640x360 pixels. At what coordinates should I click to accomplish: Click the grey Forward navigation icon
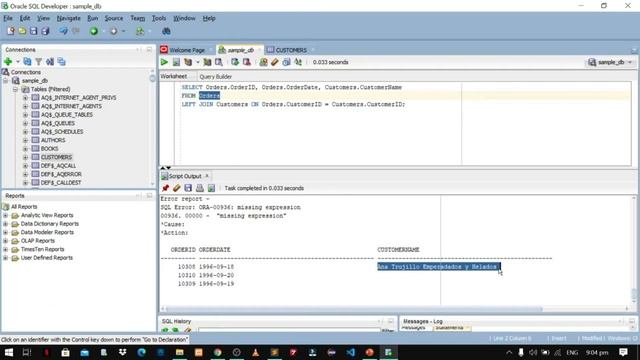coord(113,31)
